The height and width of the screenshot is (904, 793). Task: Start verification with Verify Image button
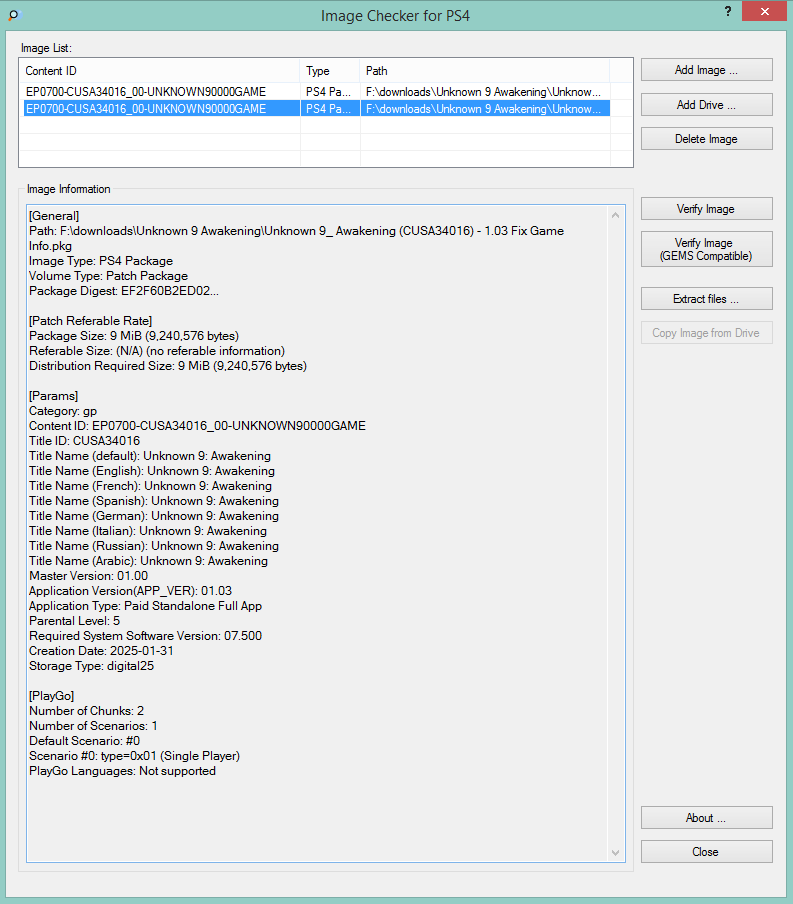pos(706,209)
